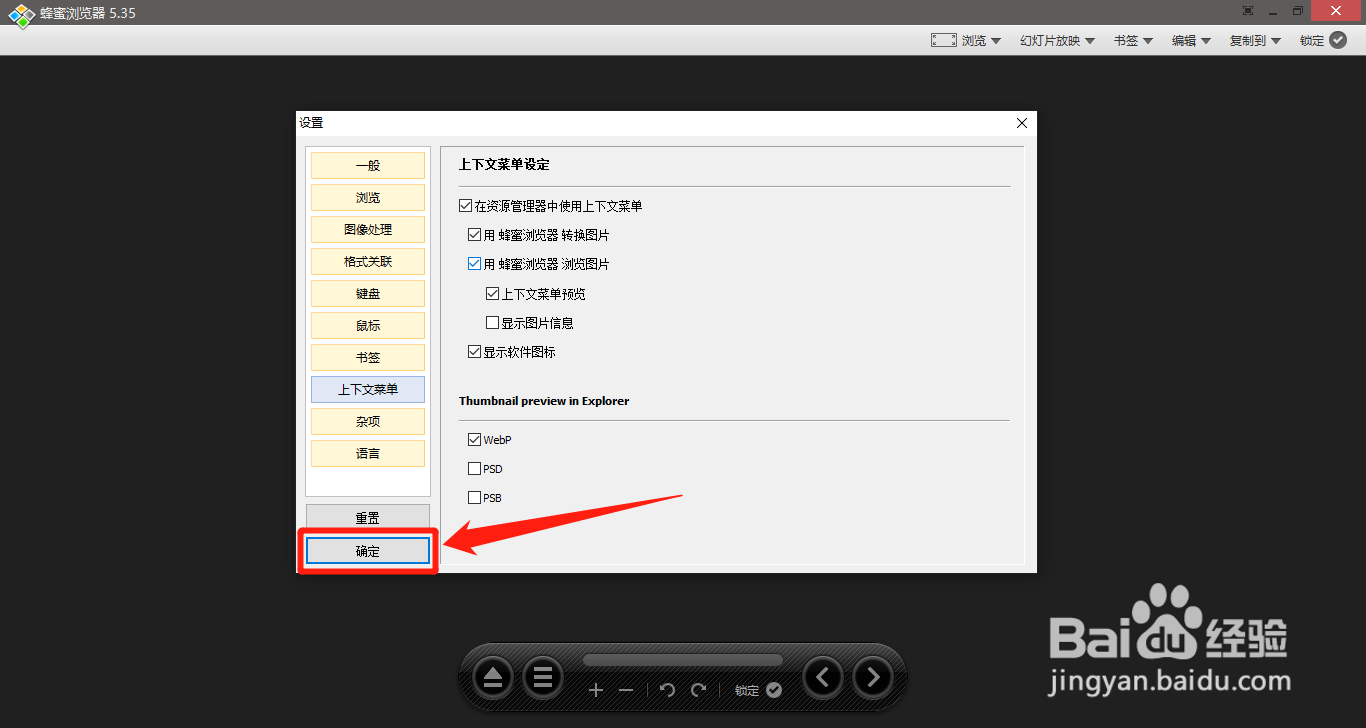Rotate image counterclockwise icon
This screenshot has width=1366, height=728.
click(x=668, y=690)
